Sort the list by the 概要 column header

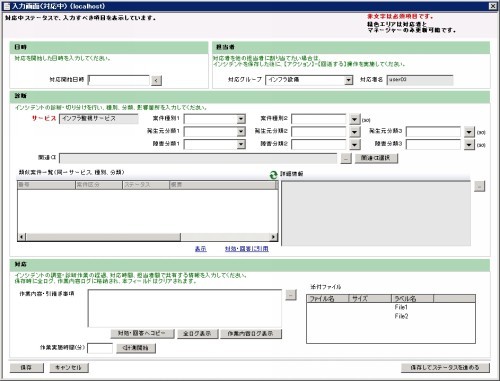click(x=223, y=185)
